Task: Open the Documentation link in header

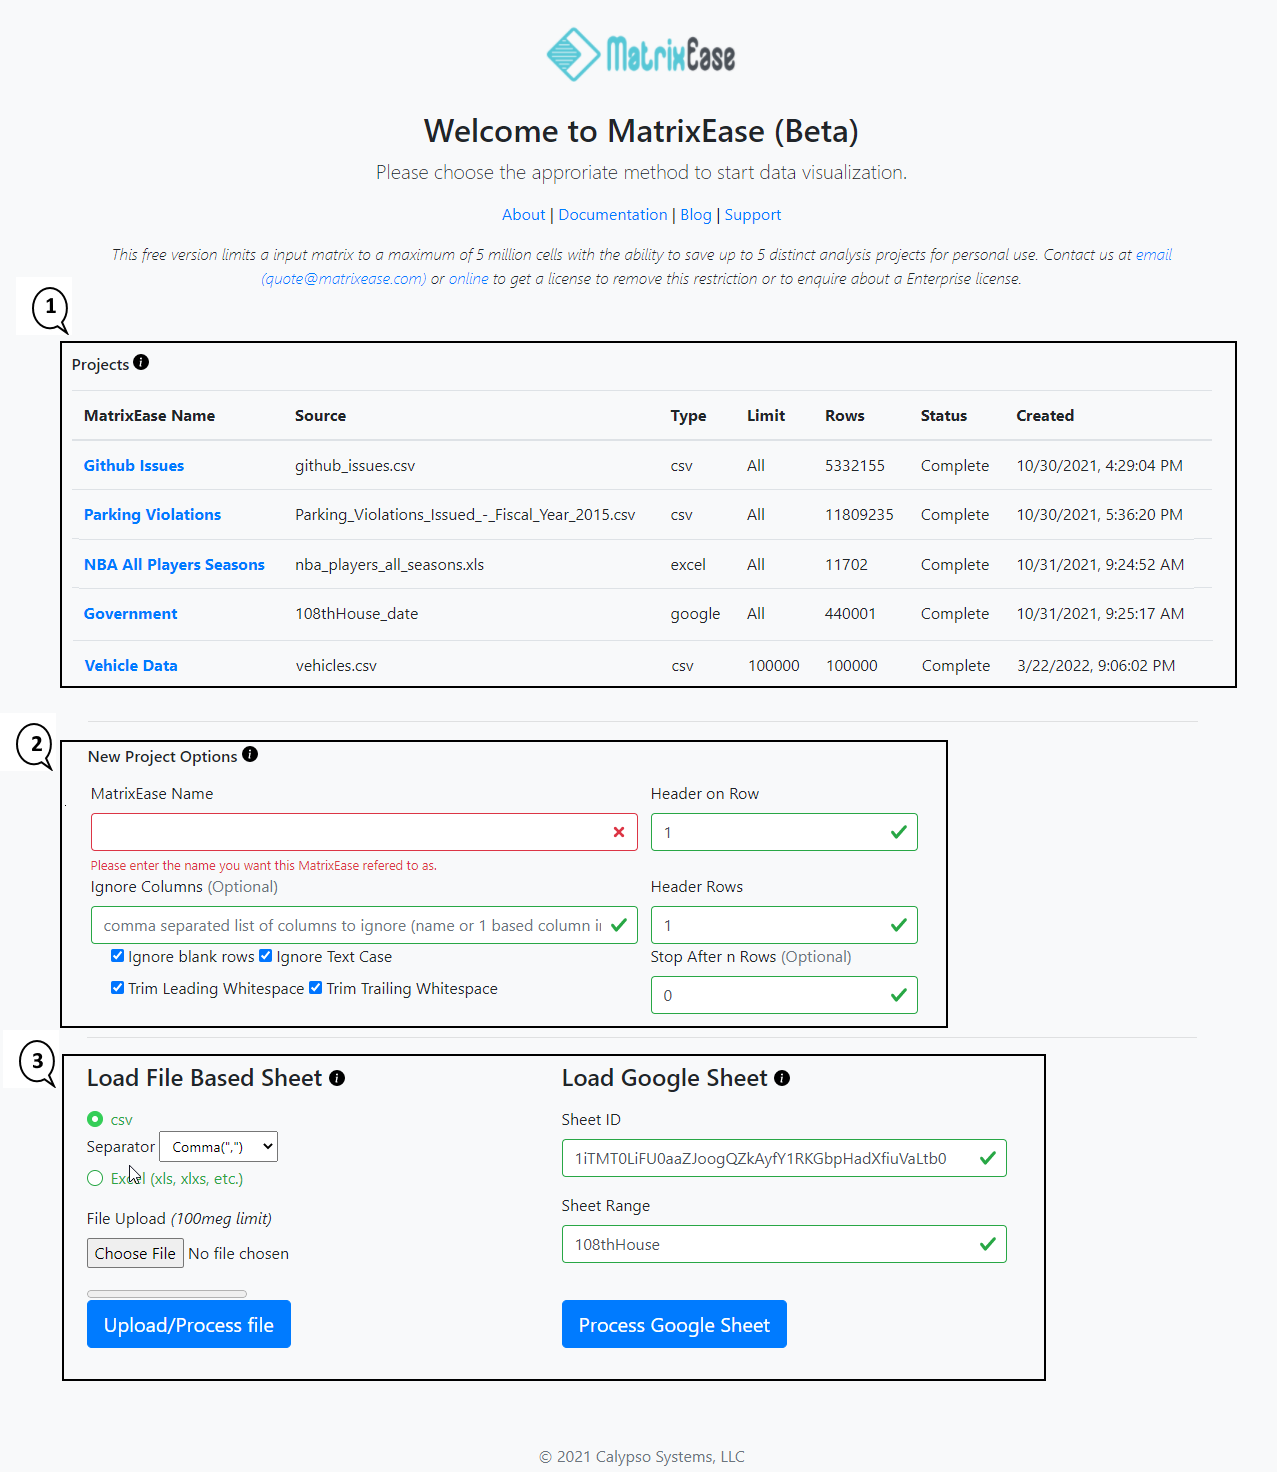Action: click(x=612, y=215)
